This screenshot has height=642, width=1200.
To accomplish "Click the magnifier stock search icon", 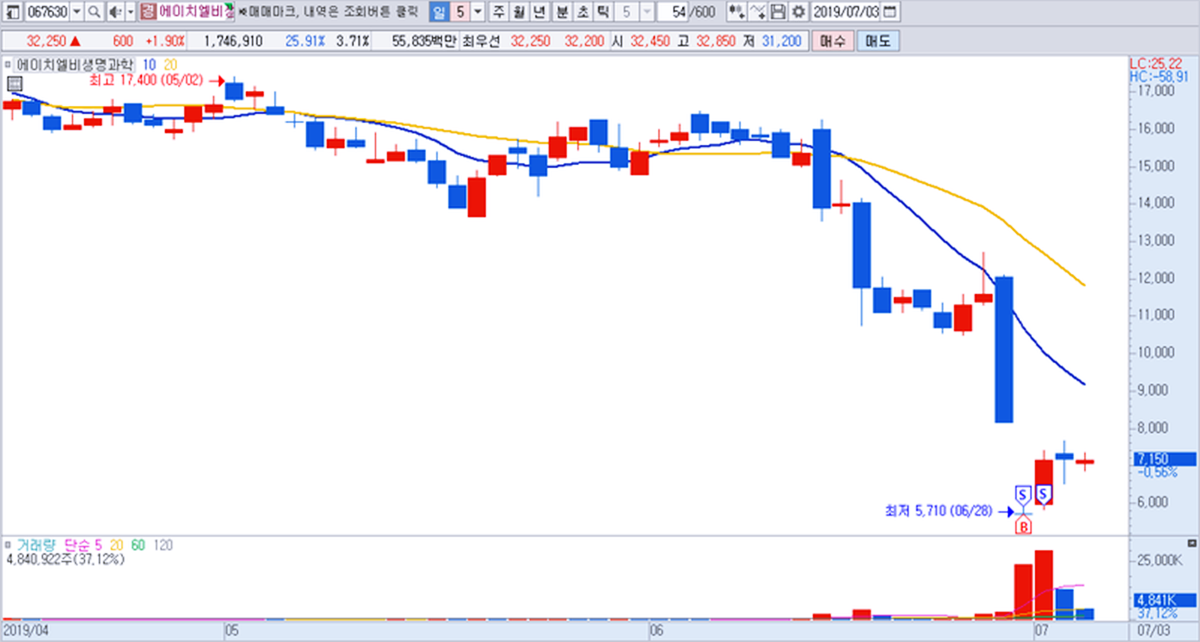I will click(94, 12).
